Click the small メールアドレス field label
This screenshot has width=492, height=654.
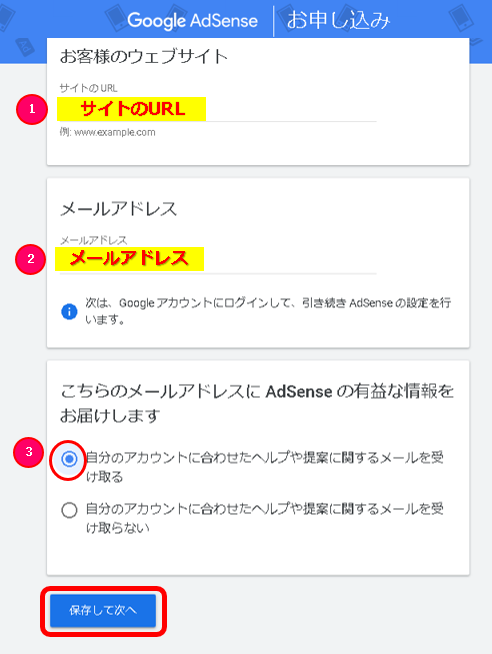click(x=93, y=240)
